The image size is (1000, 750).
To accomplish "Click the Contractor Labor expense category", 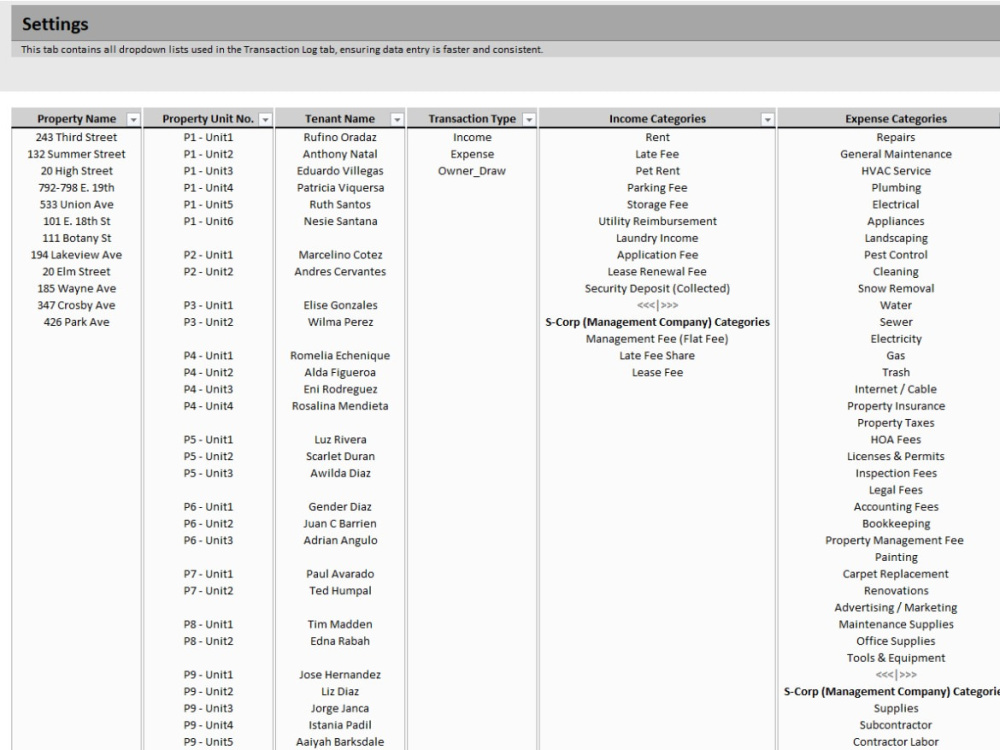I will pos(895,742).
